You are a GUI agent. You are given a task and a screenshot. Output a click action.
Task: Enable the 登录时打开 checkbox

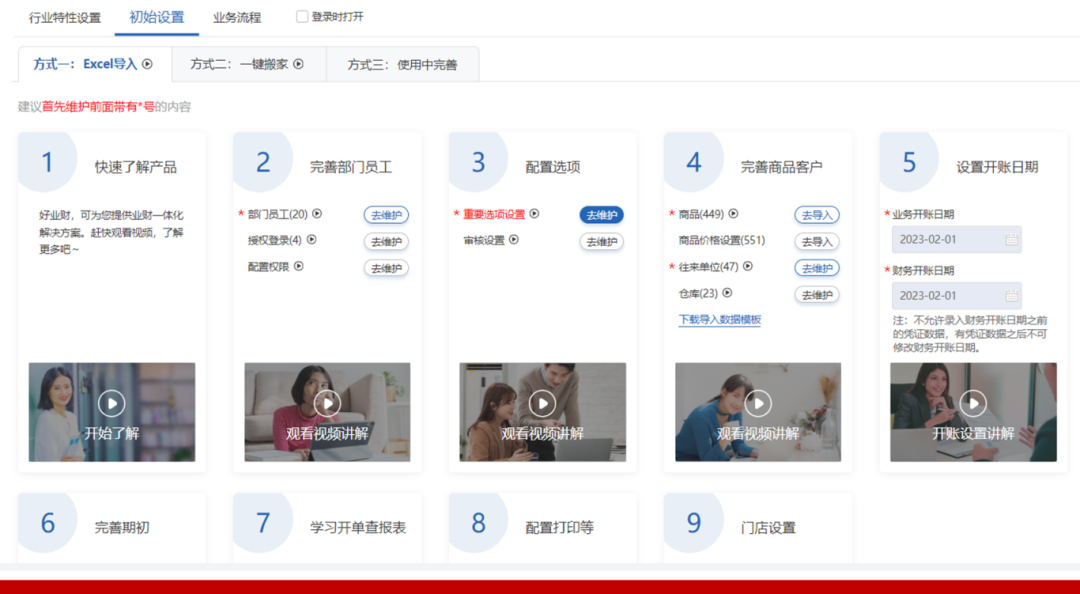click(x=300, y=16)
